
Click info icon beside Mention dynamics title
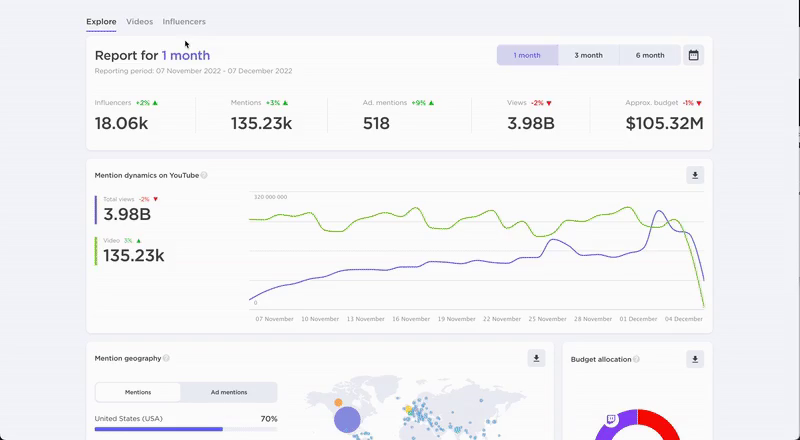[204, 175]
